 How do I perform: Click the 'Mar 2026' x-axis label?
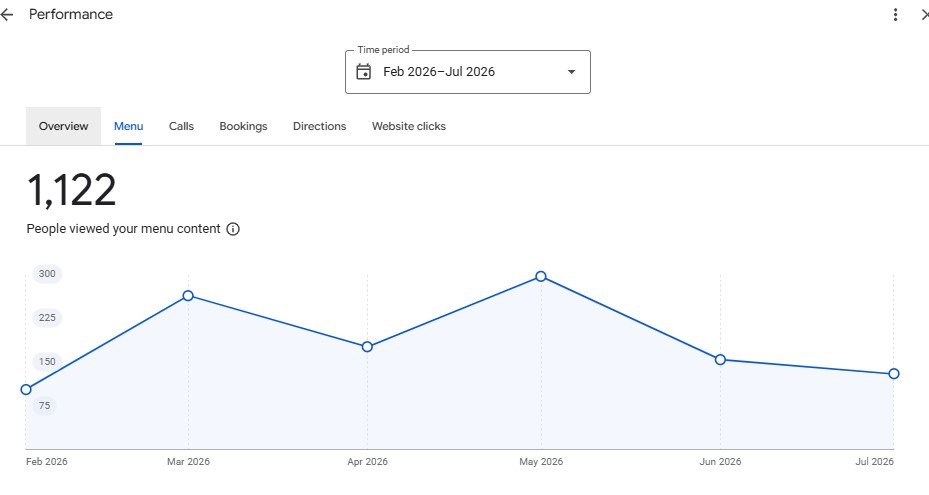pyautogui.click(x=188, y=462)
